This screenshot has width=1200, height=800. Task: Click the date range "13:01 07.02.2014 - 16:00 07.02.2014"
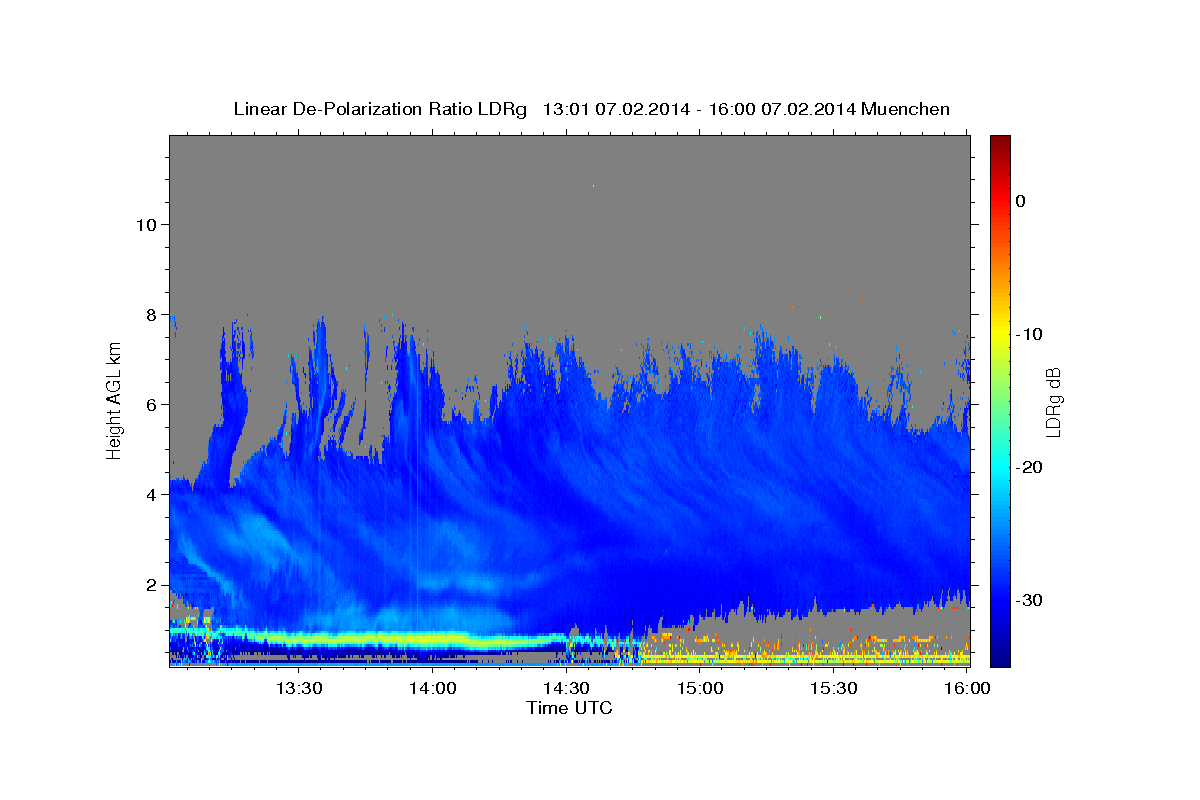pos(698,109)
